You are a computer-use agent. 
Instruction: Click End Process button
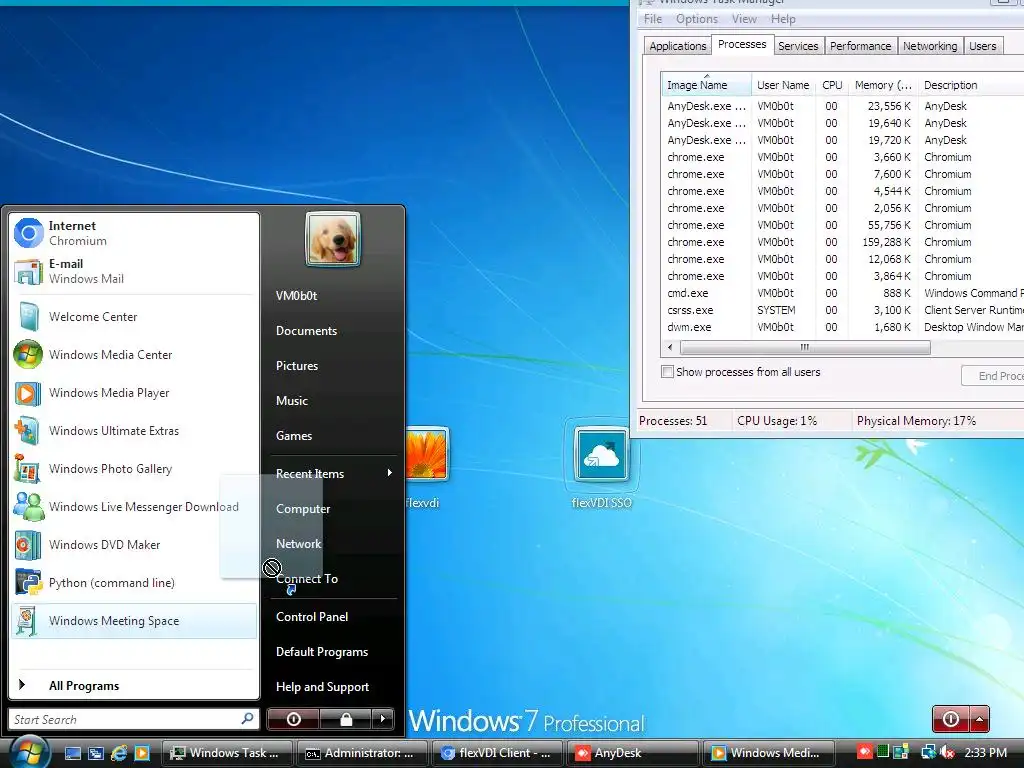coord(993,376)
